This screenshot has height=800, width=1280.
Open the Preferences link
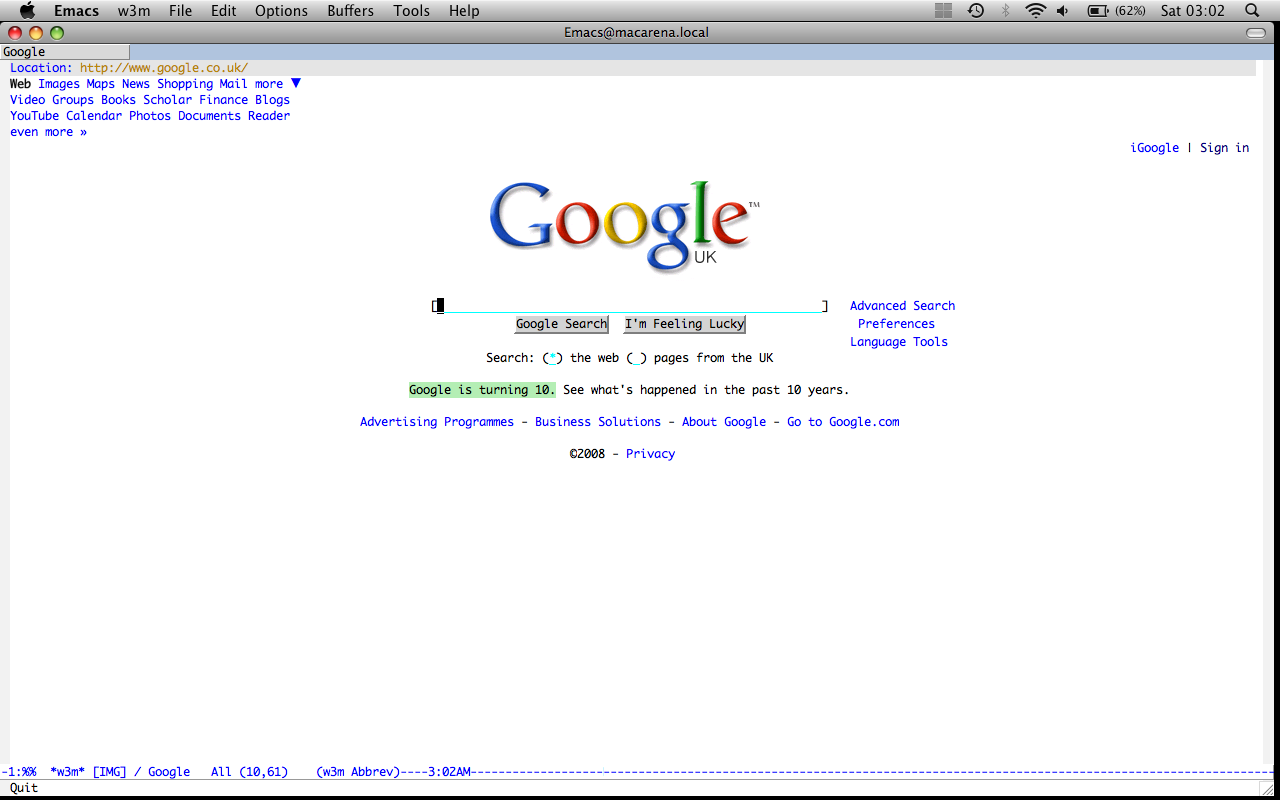click(x=896, y=324)
